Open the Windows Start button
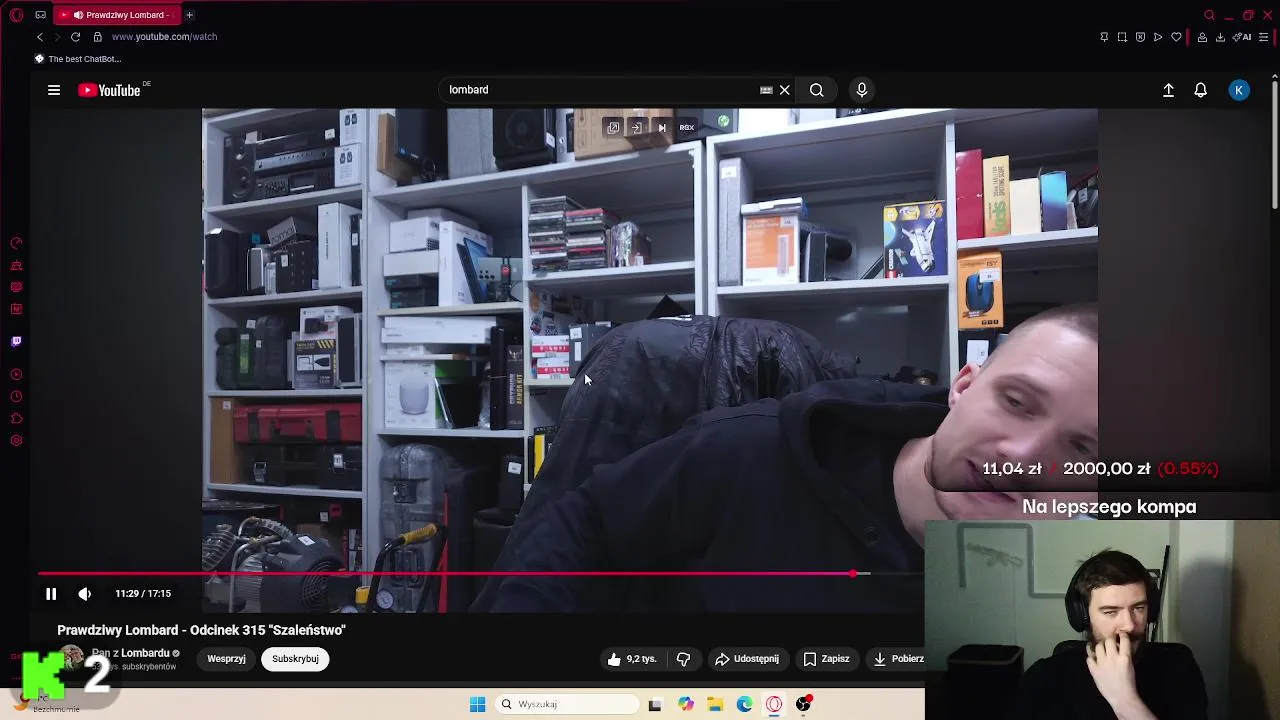Screen dimensions: 1280x720 [x=478, y=704]
